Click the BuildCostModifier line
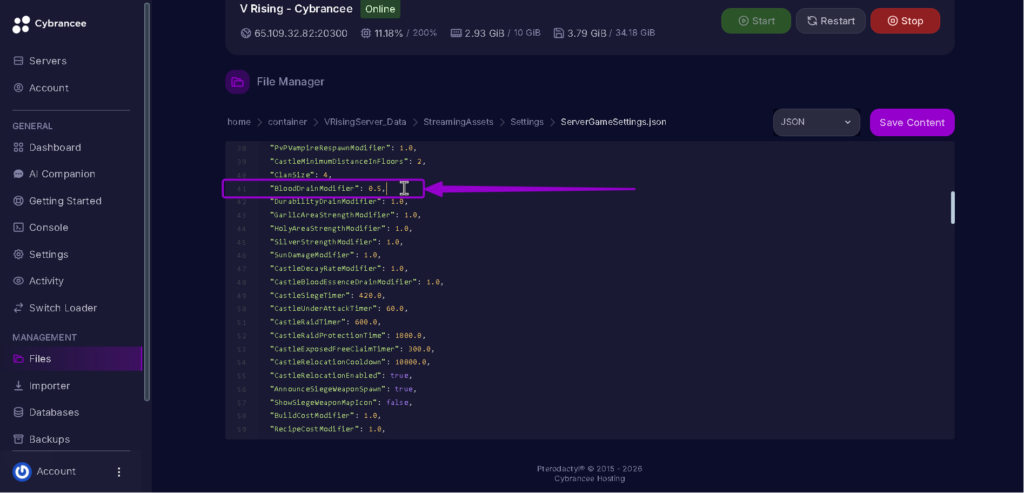The width and height of the screenshot is (1024, 493). [325, 415]
